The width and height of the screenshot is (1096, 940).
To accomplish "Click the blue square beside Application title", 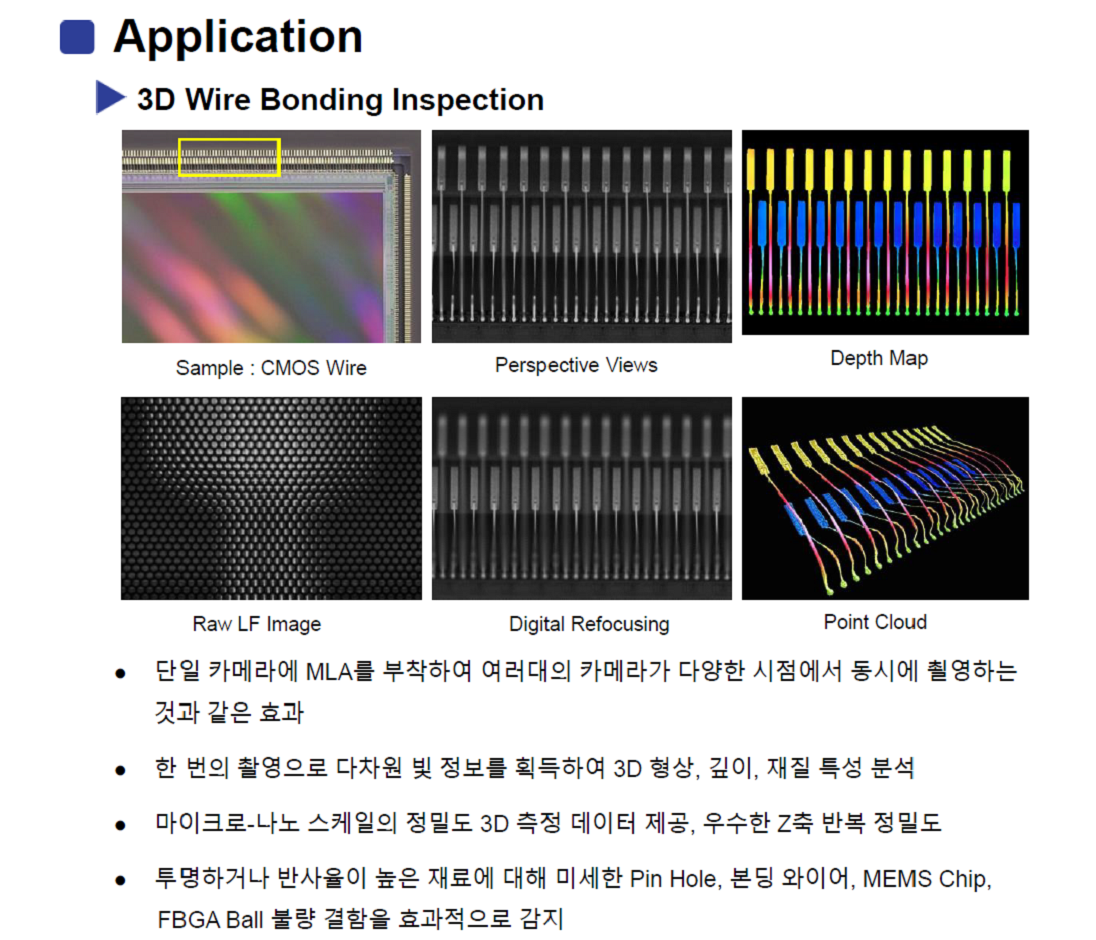I will click(x=77, y=37).
